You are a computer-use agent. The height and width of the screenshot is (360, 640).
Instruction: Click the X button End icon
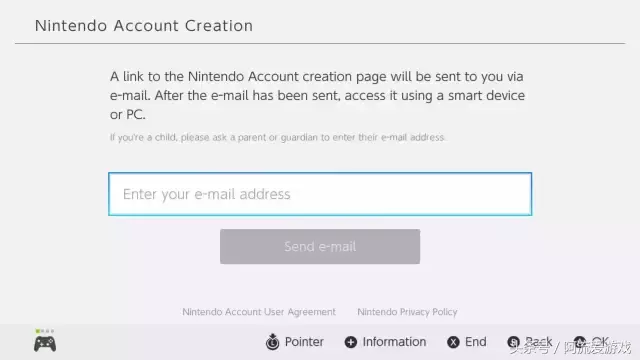453,342
